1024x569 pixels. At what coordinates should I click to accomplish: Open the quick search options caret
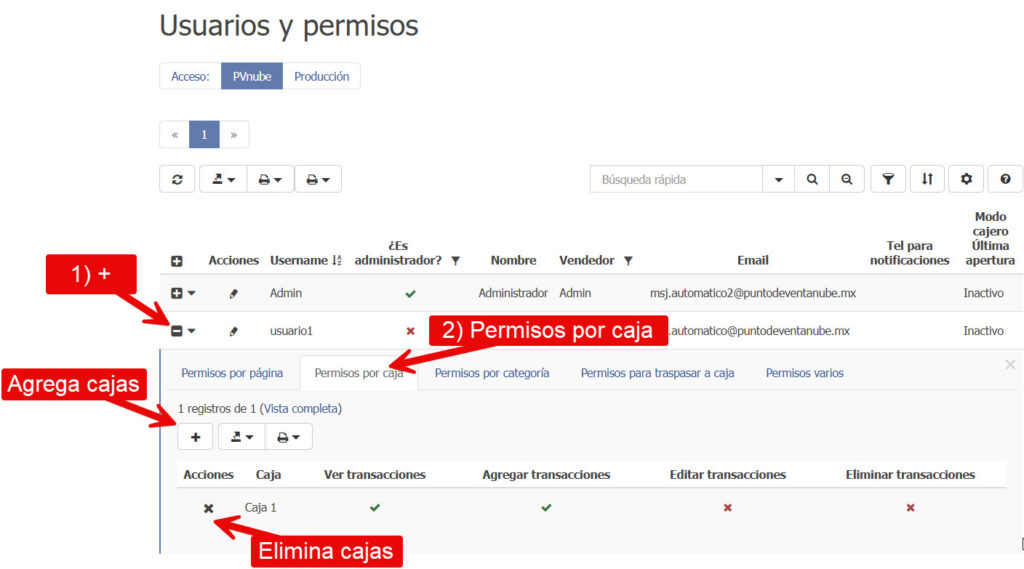click(x=778, y=179)
